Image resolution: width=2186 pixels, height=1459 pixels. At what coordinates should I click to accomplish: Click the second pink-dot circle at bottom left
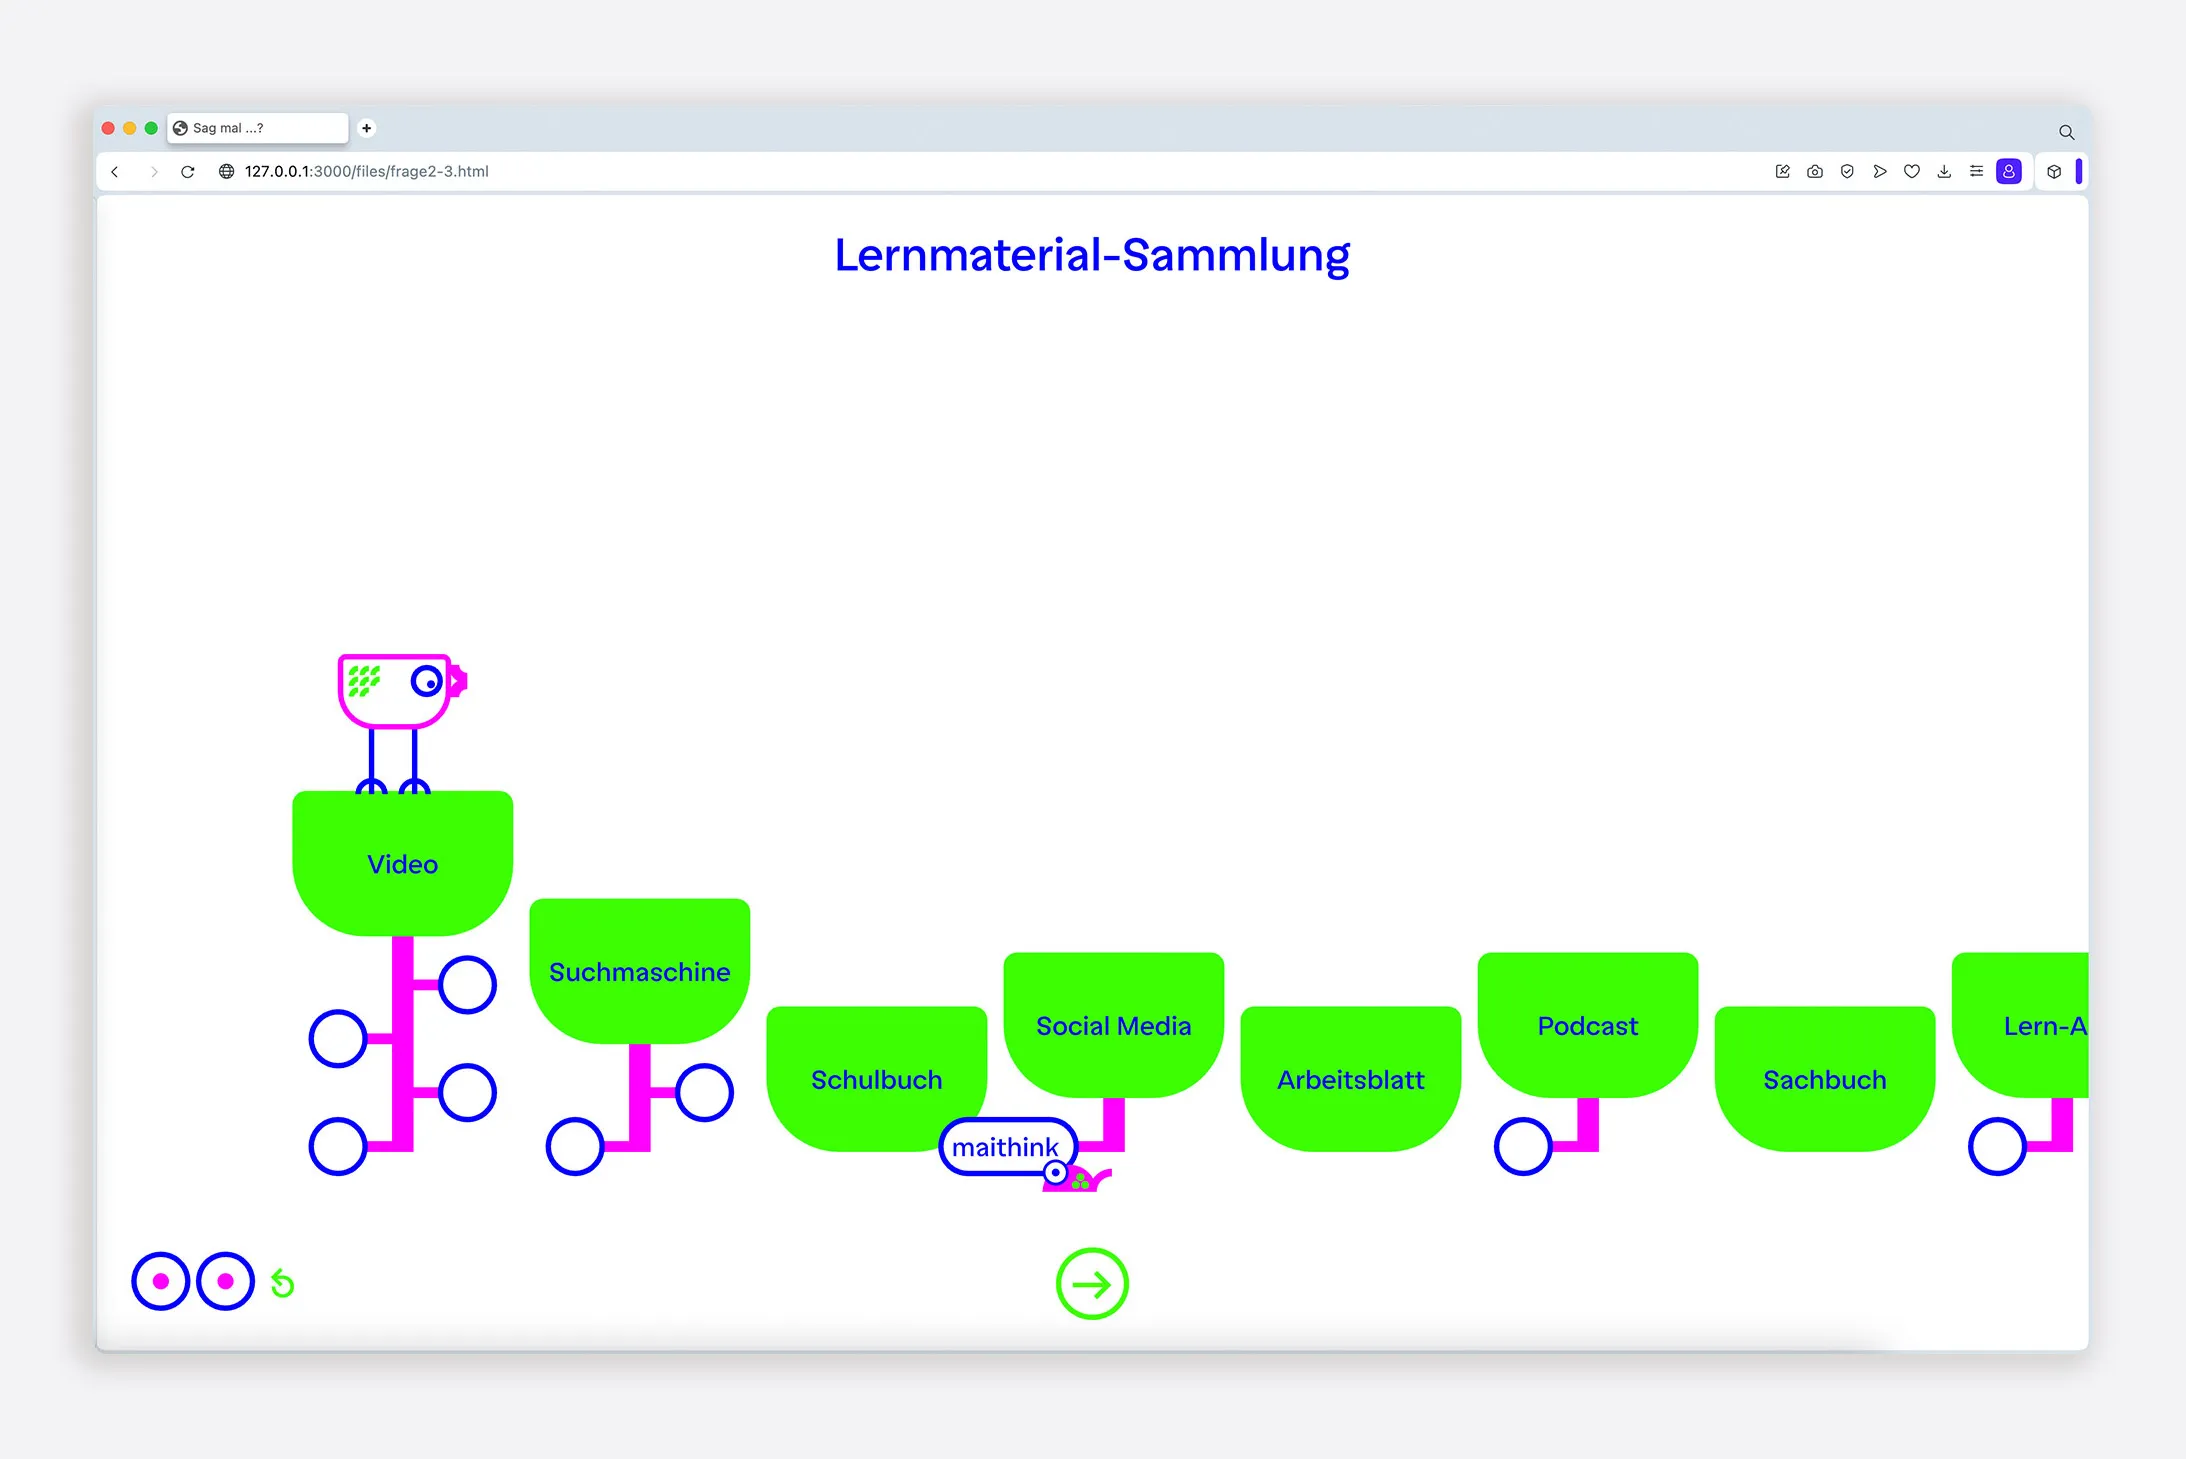coord(226,1281)
